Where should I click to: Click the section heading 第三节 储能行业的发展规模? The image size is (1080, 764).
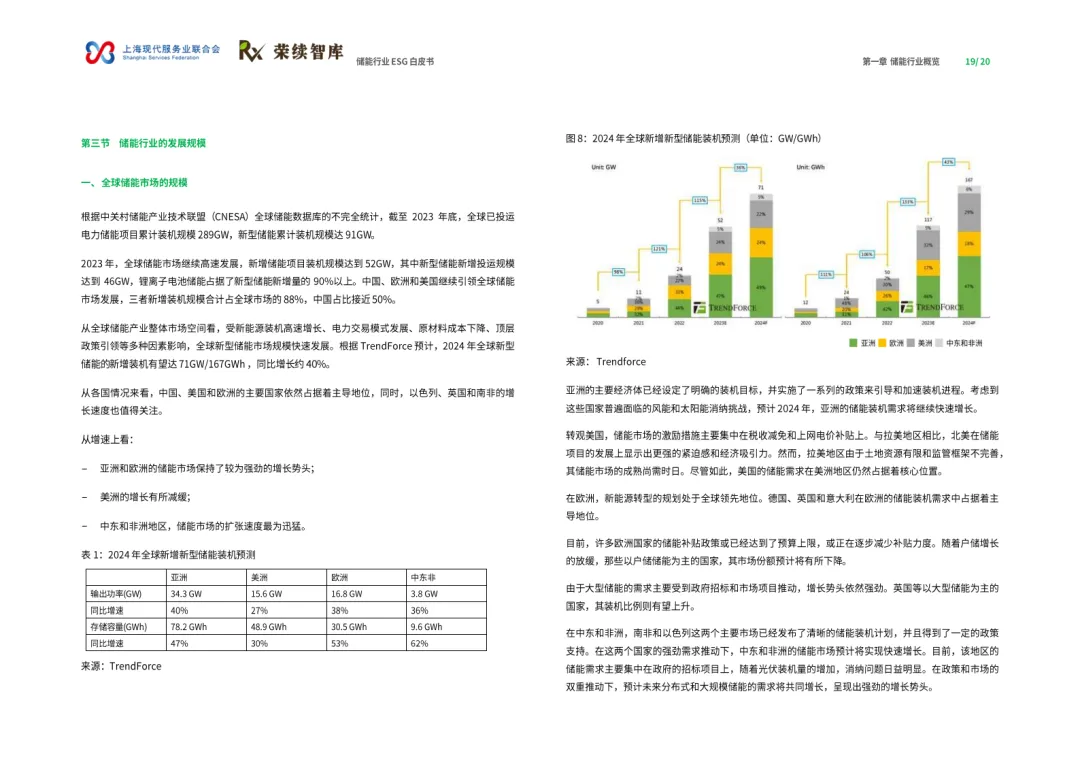143,143
